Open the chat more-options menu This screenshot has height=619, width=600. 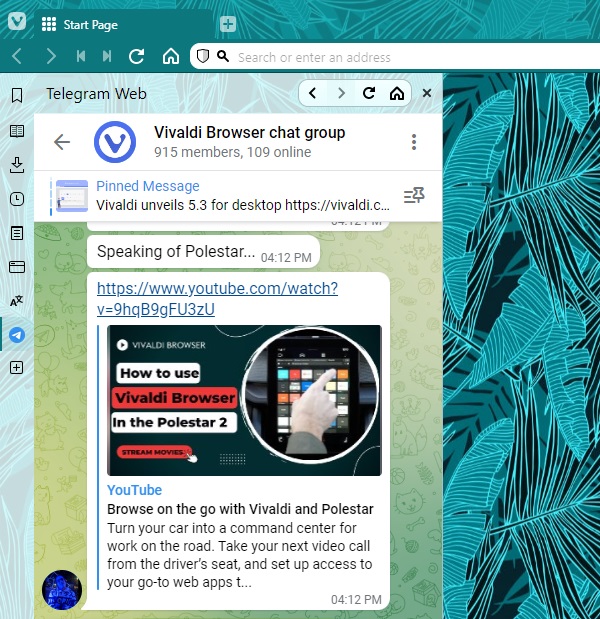[414, 142]
